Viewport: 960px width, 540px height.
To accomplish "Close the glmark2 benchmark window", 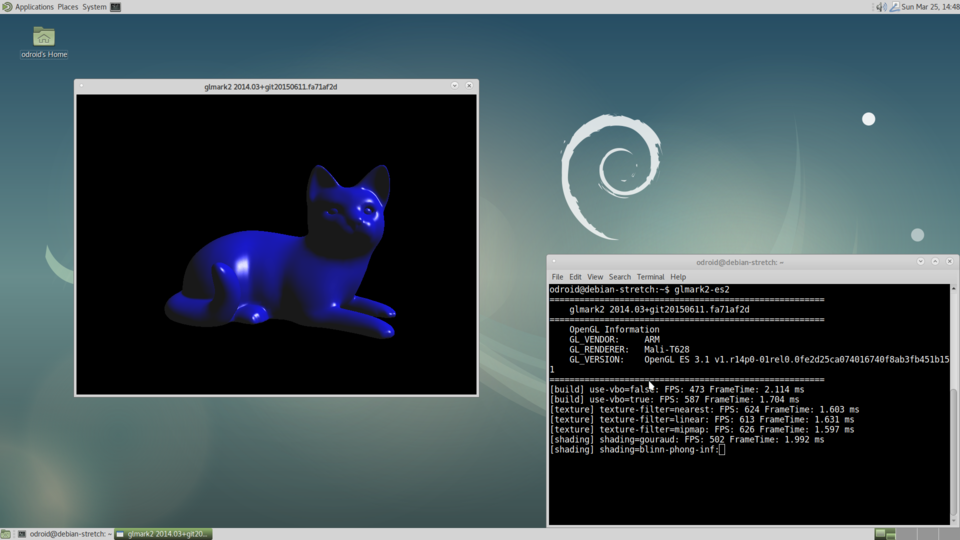I will (x=469, y=86).
